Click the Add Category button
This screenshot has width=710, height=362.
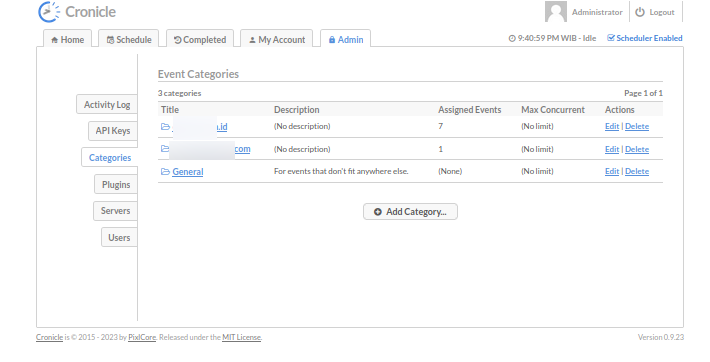410,212
